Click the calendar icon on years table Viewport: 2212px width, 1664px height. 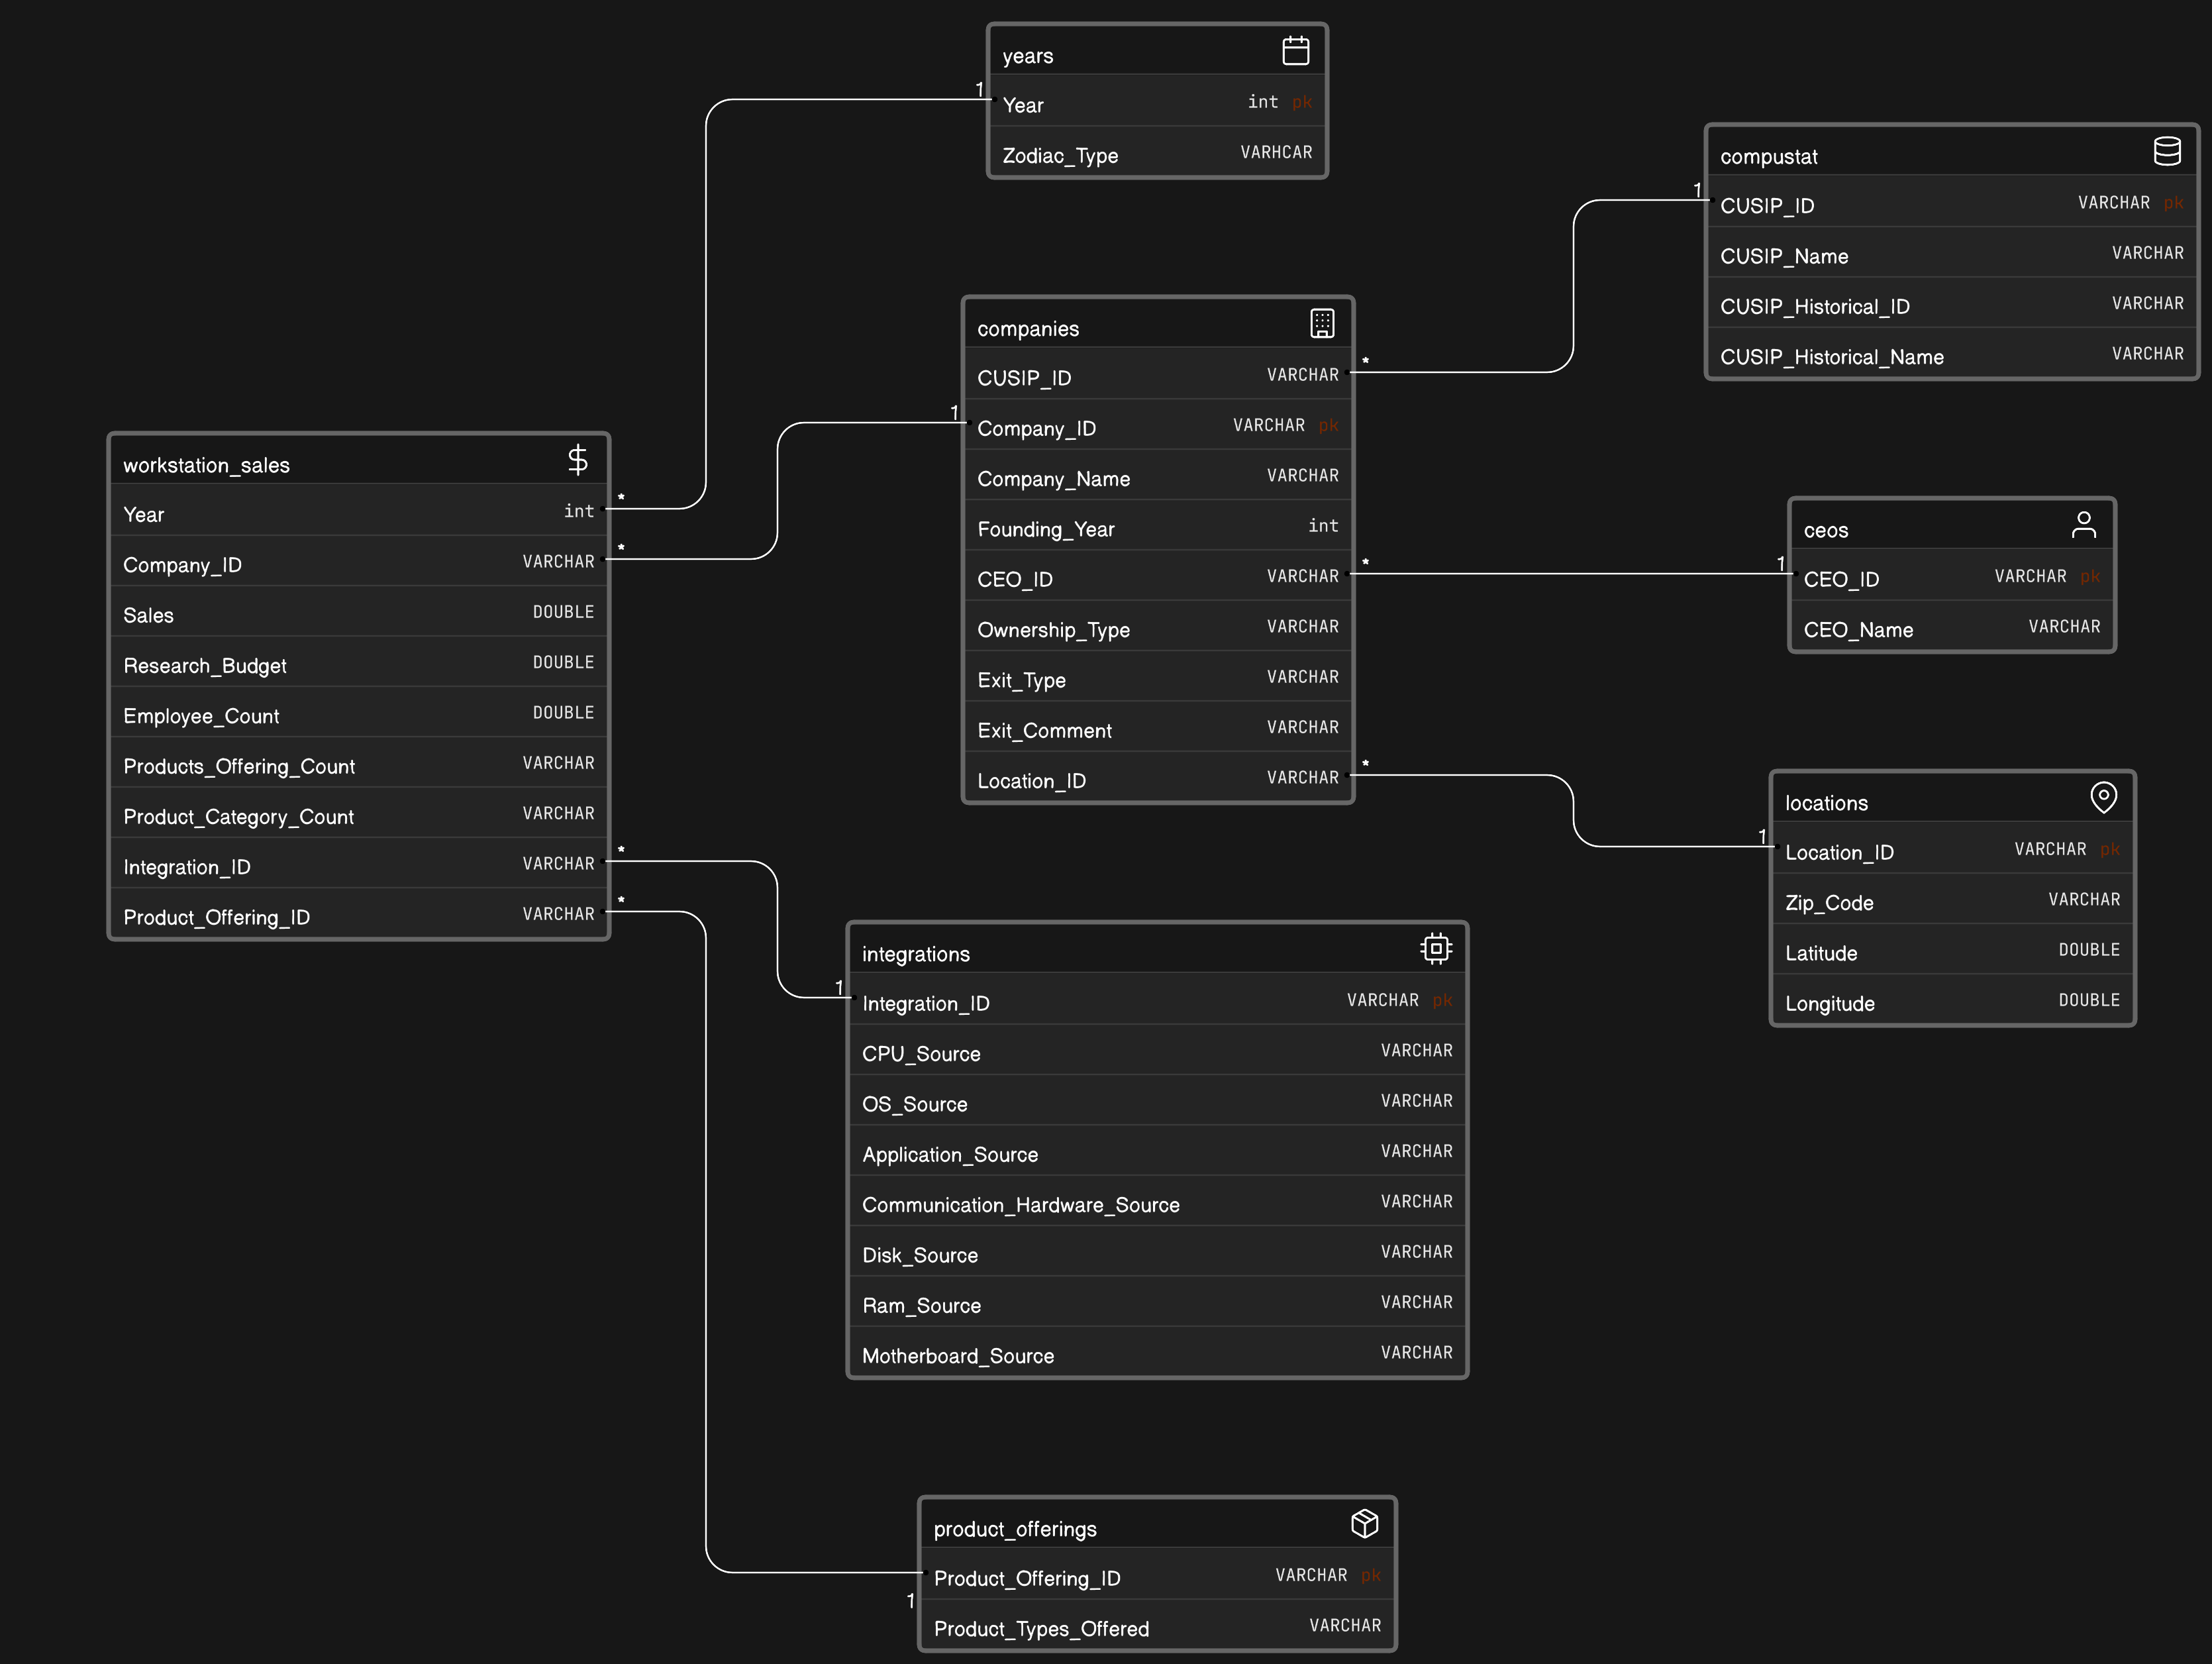1295,50
